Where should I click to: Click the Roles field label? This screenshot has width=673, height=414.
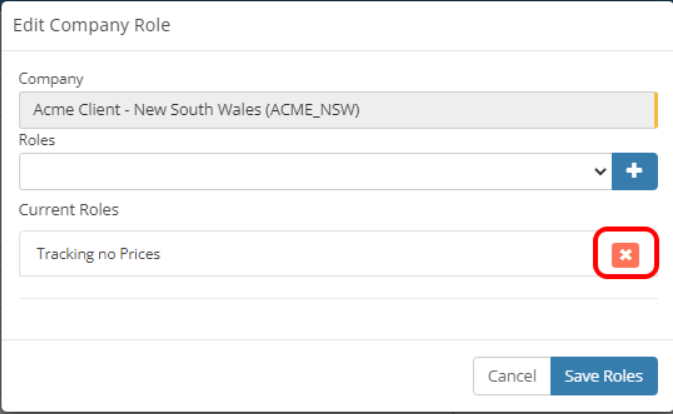coord(37,140)
